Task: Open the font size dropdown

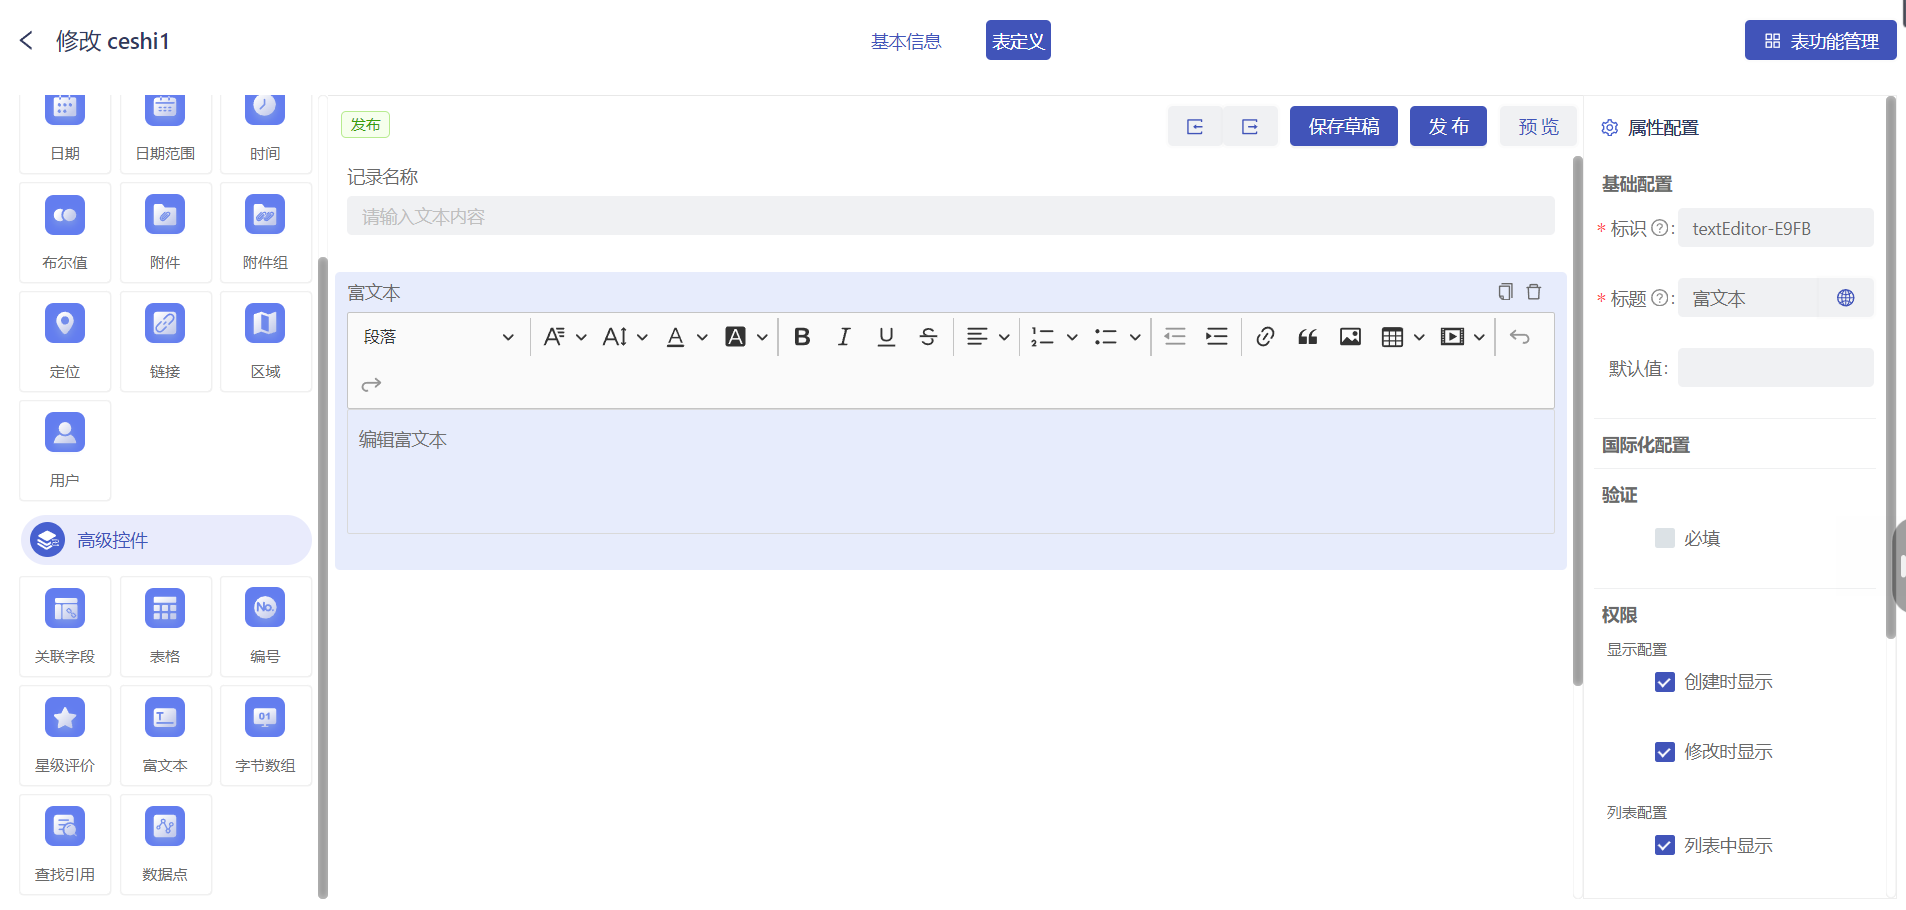Action: [x=625, y=337]
